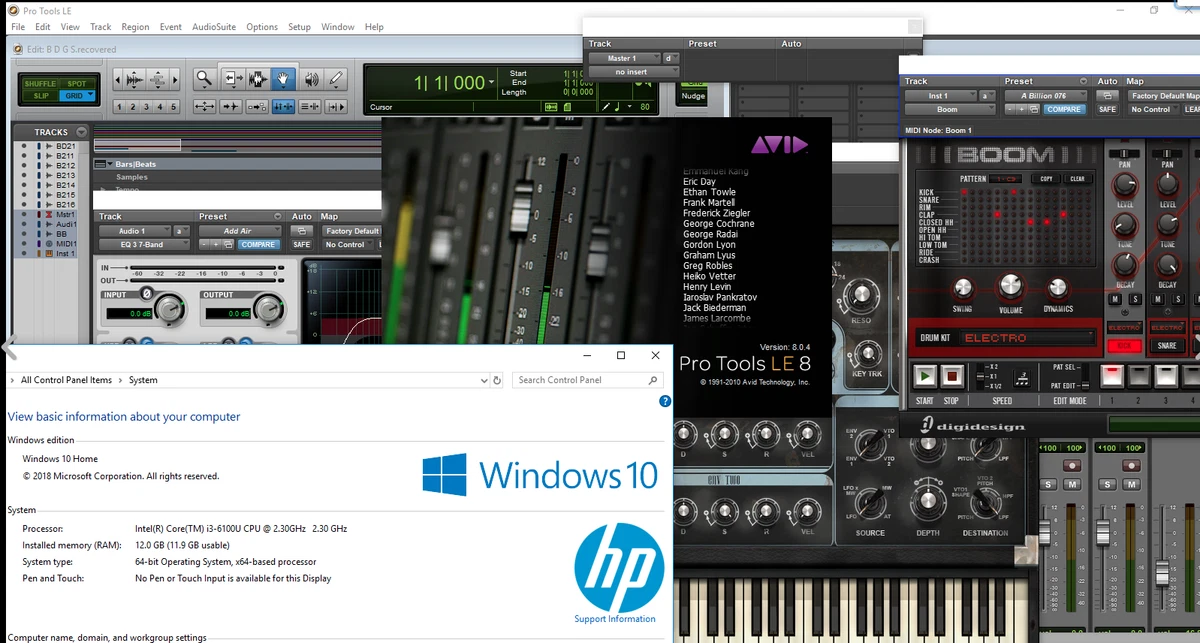
Task: Select the Pencil tool
Action: click(x=335, y=76)
